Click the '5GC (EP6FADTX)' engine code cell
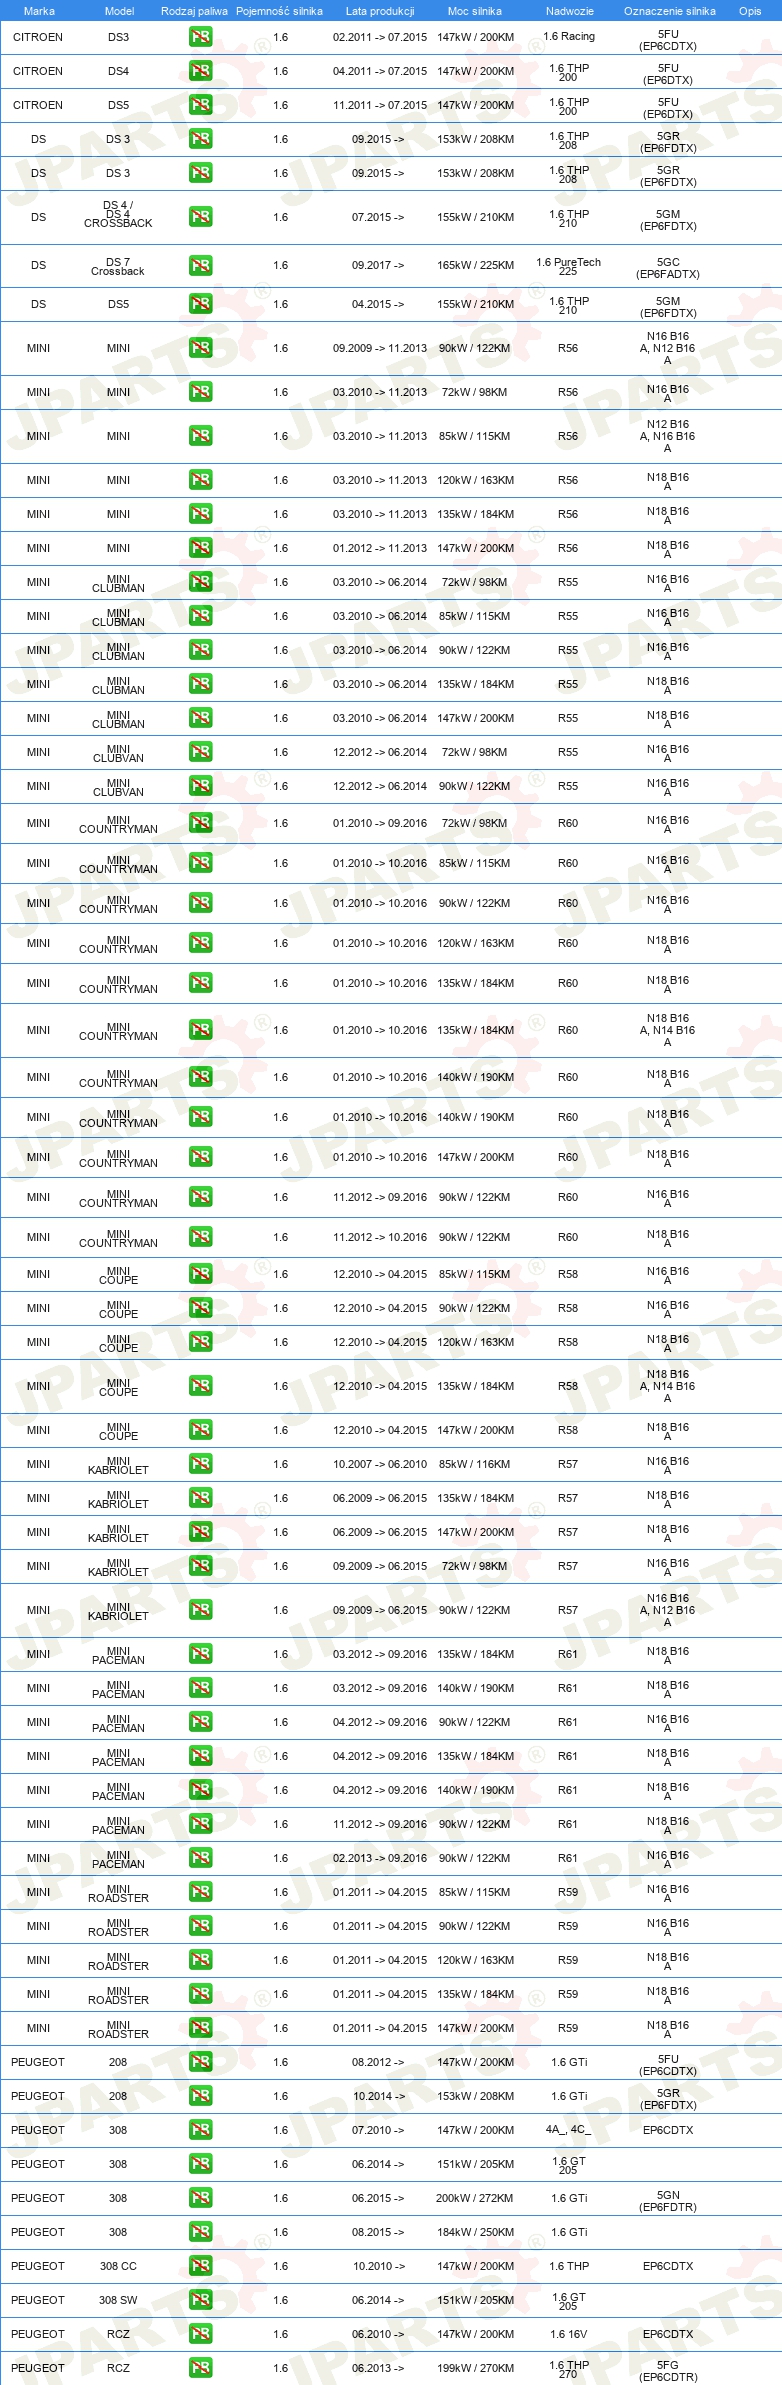The image size is (782, 2385). (x=668, y=268)
